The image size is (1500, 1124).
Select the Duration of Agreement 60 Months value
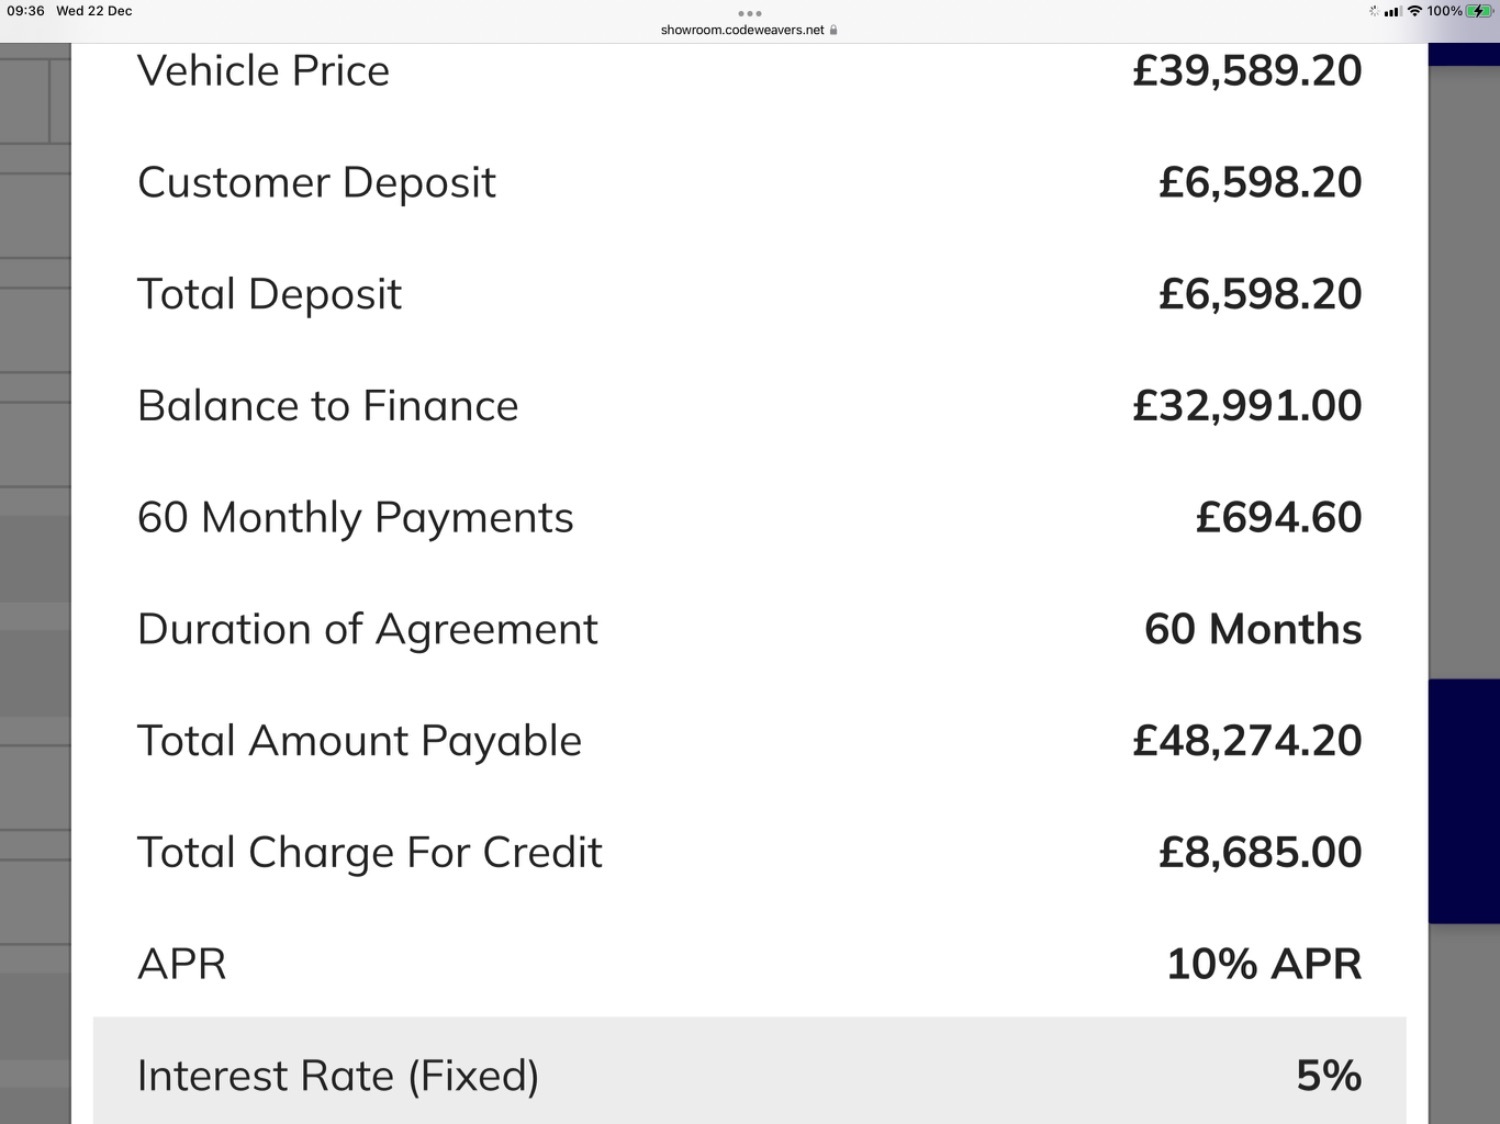pyautogui.click(x=1253, y=630)
